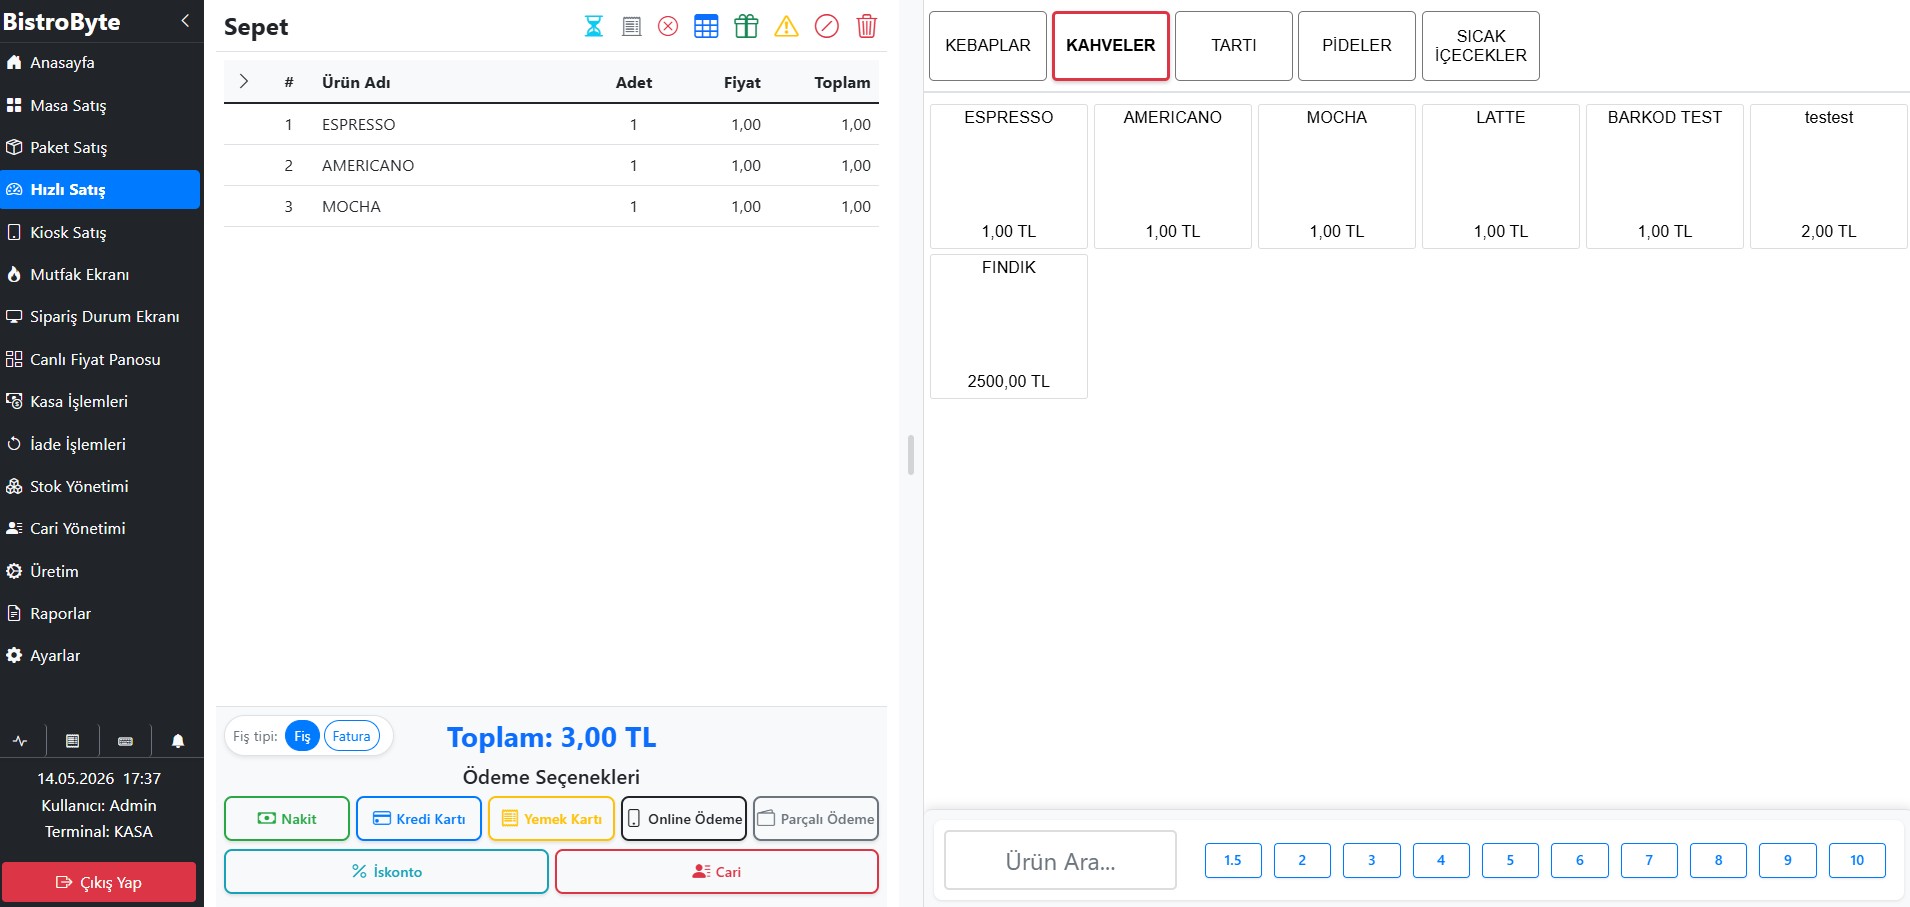Switch to TARTI category tab
The image size is (1910, 907).
(1234, 46)
